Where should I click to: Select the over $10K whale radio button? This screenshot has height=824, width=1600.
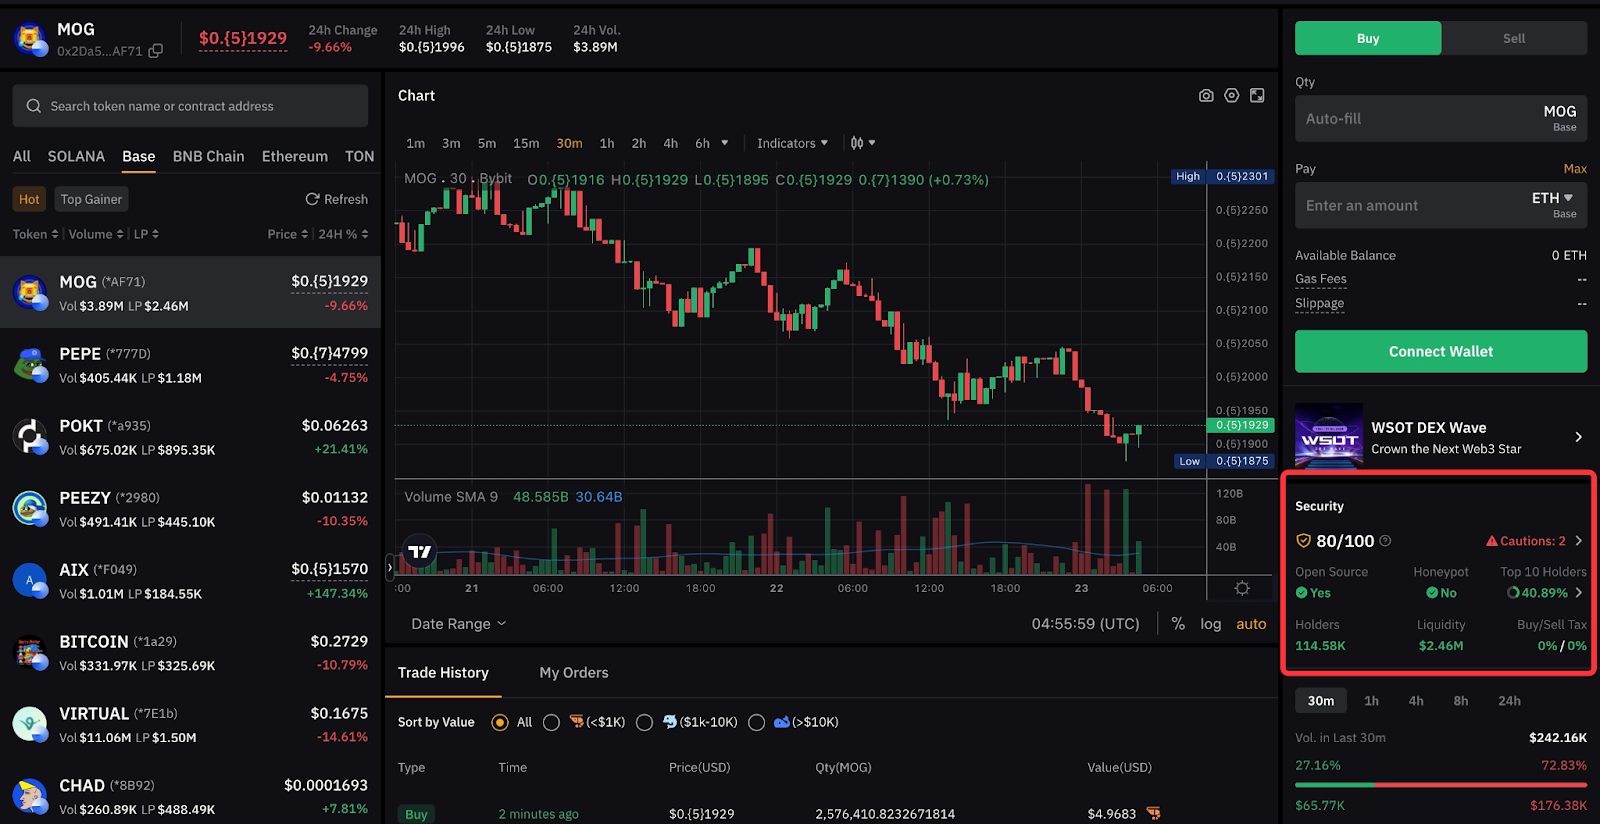pos(756,722)
